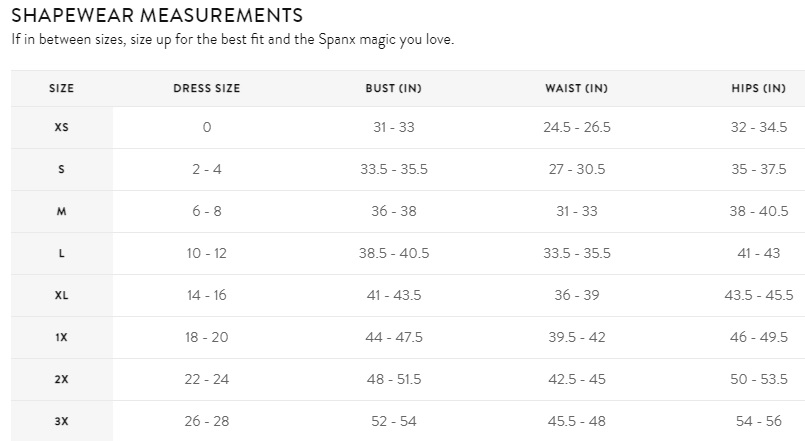The height and width of the screenshot is (441, 805).
Task: Click the BUST (IN) column header
Action: coord(393,88)
